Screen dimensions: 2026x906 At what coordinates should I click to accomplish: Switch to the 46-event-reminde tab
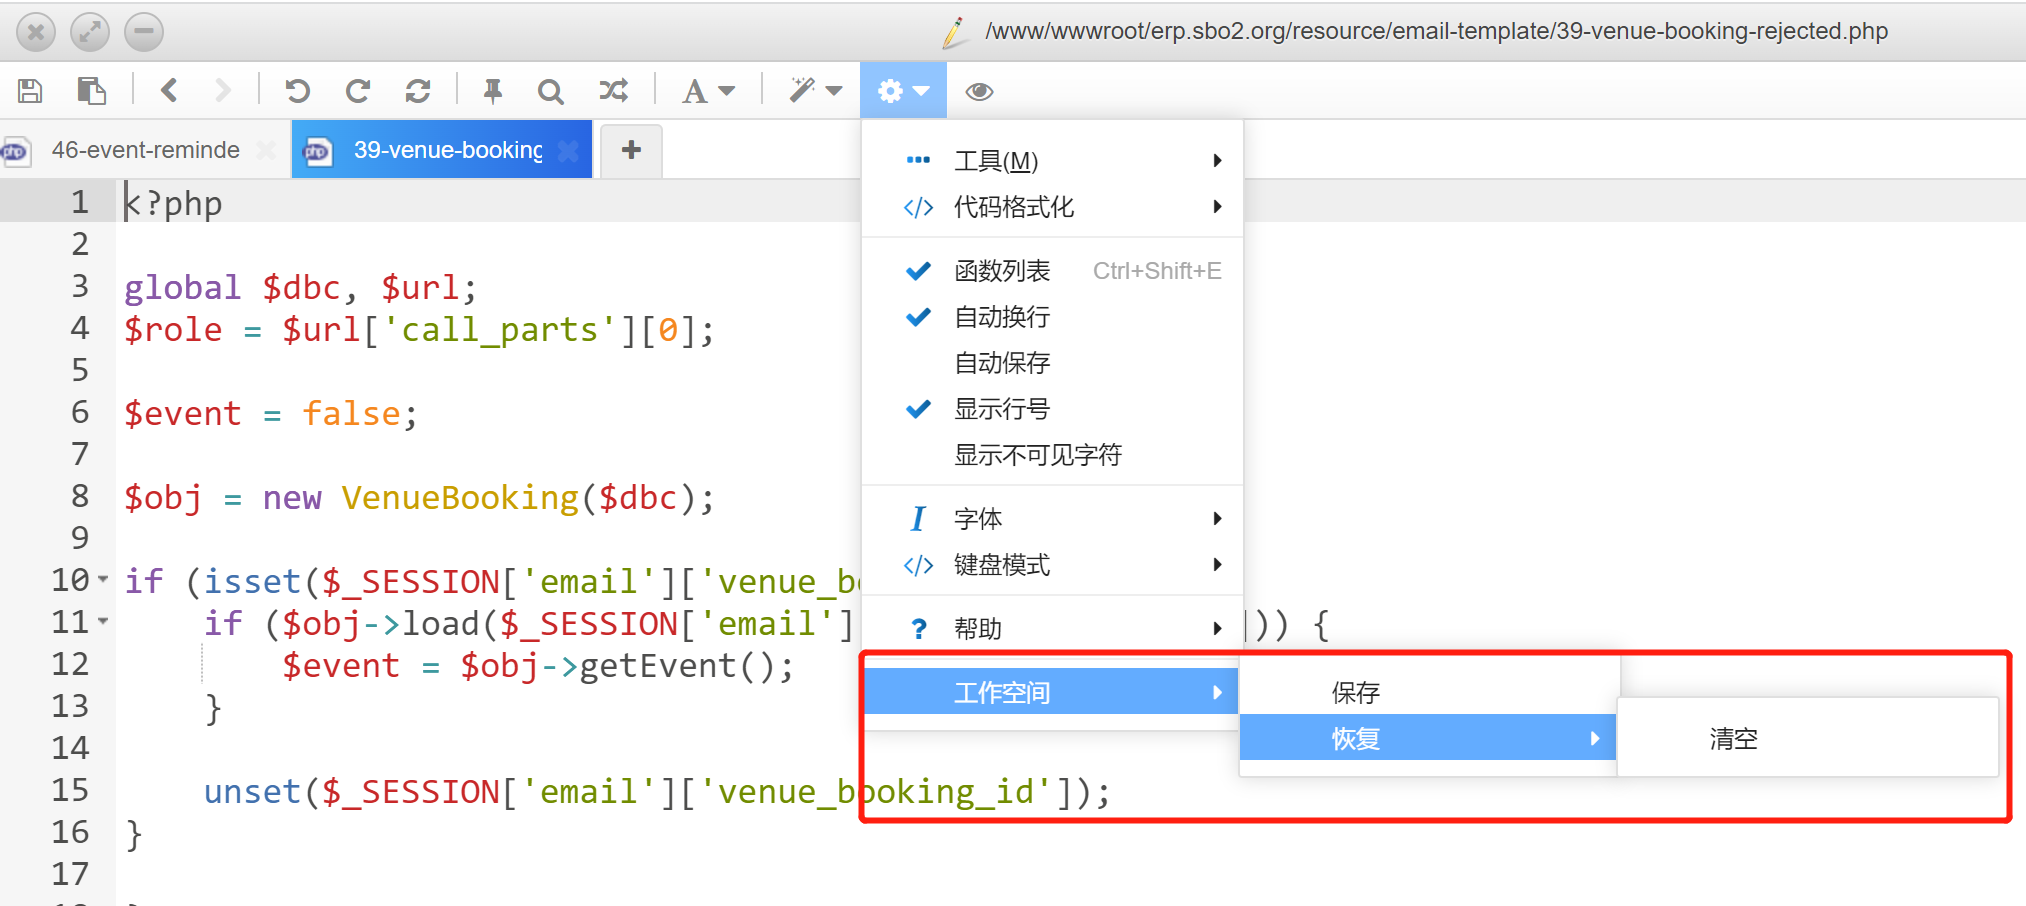tap(146, 150)
